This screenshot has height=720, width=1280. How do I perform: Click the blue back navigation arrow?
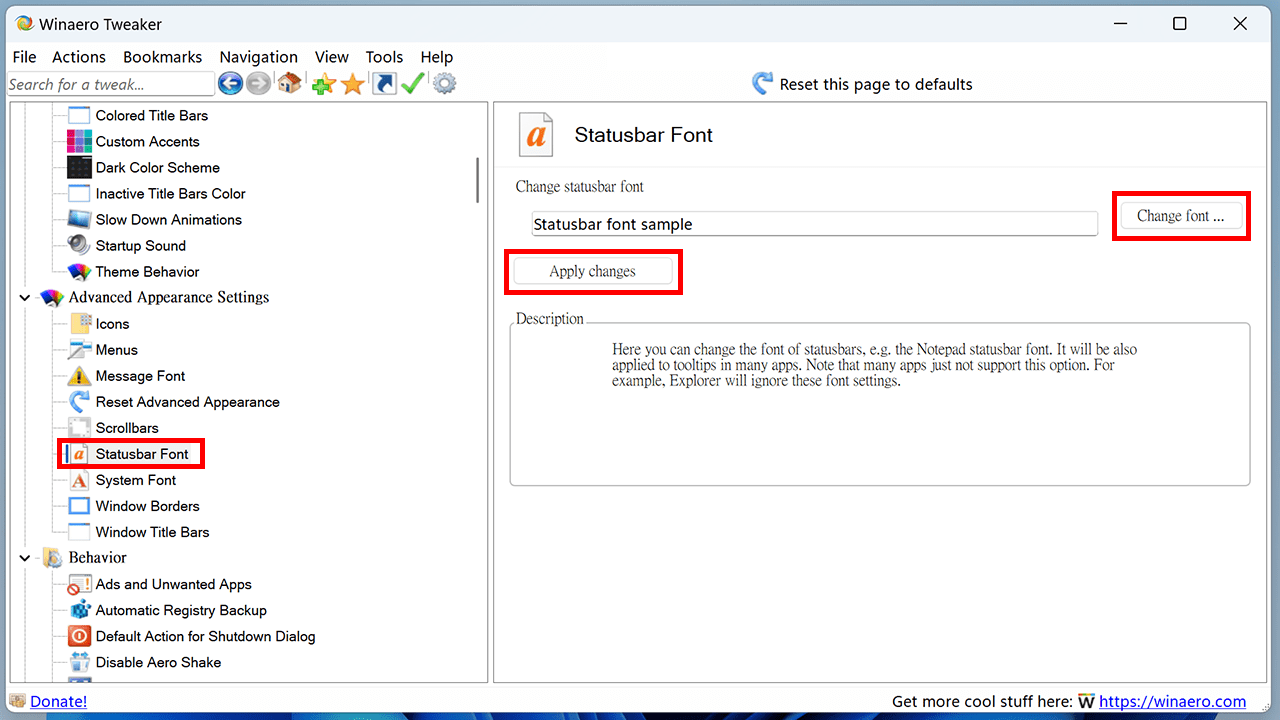pos(230,84)
